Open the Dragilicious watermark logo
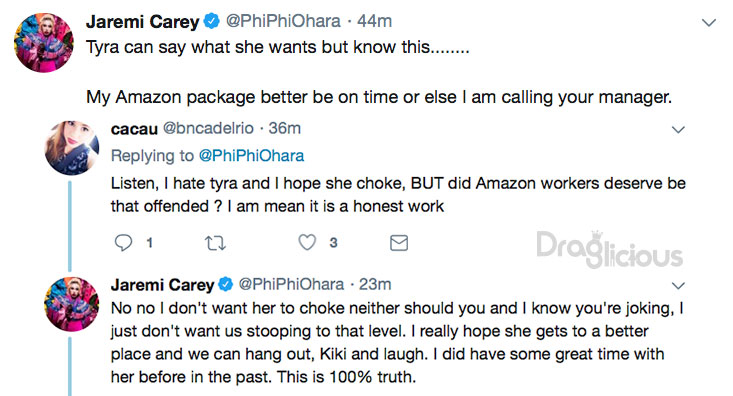 [609, 250]
